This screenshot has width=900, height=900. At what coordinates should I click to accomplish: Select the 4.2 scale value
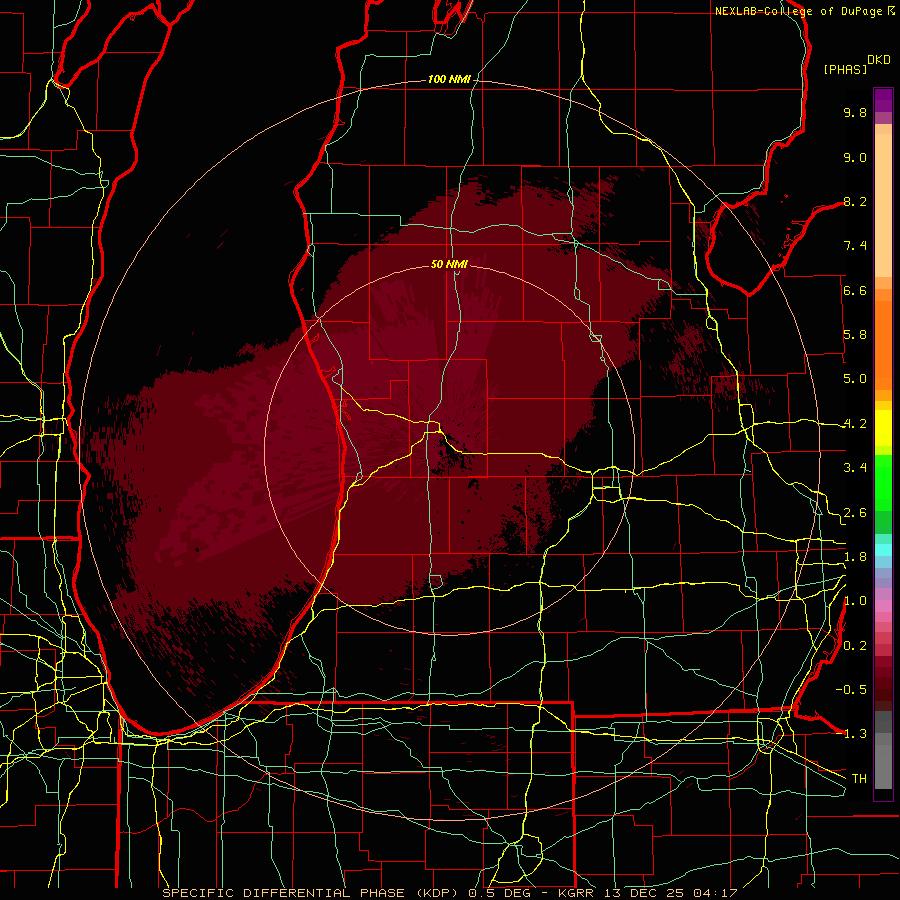pos(855,424)
